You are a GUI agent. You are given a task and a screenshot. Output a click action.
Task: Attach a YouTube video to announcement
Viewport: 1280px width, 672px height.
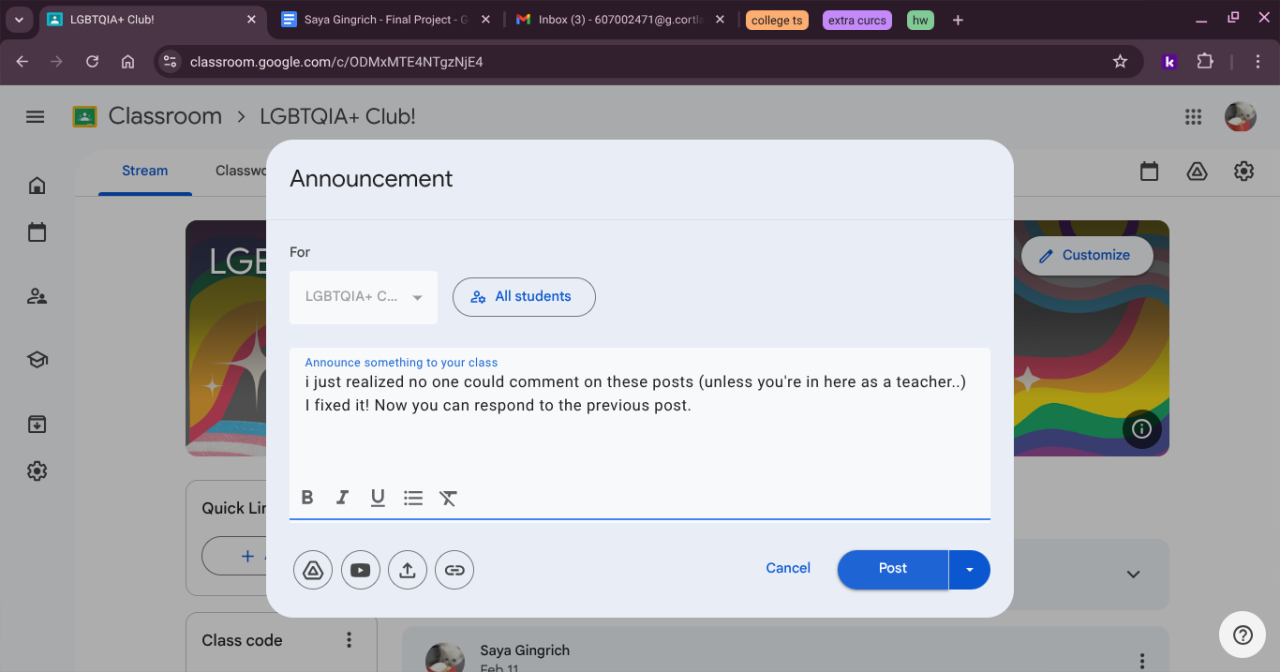(360, 570)
